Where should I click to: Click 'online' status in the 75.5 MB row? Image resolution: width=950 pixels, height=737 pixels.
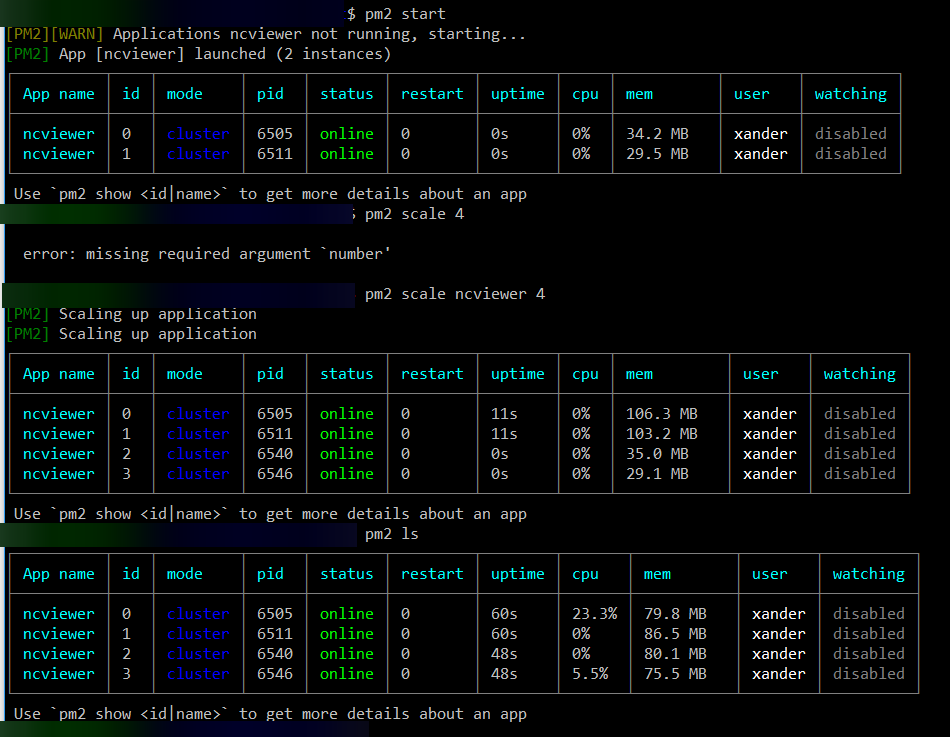click(x=347, y=674)
